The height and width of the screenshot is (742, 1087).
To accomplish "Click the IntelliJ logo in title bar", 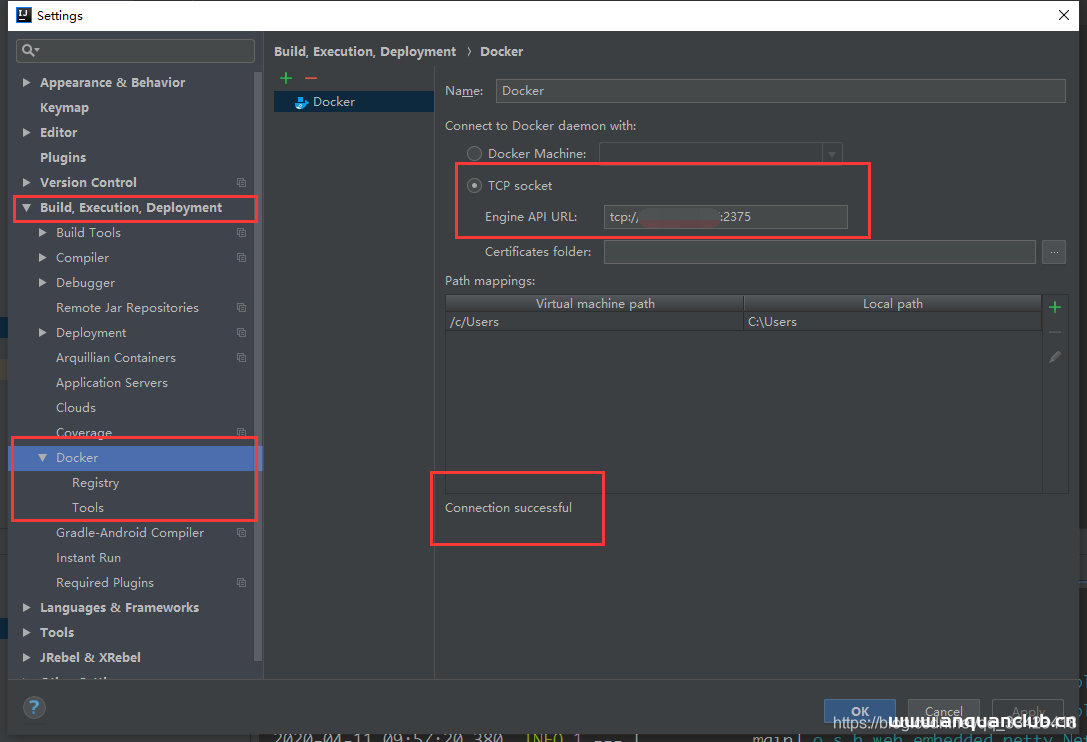I will 24,15.
